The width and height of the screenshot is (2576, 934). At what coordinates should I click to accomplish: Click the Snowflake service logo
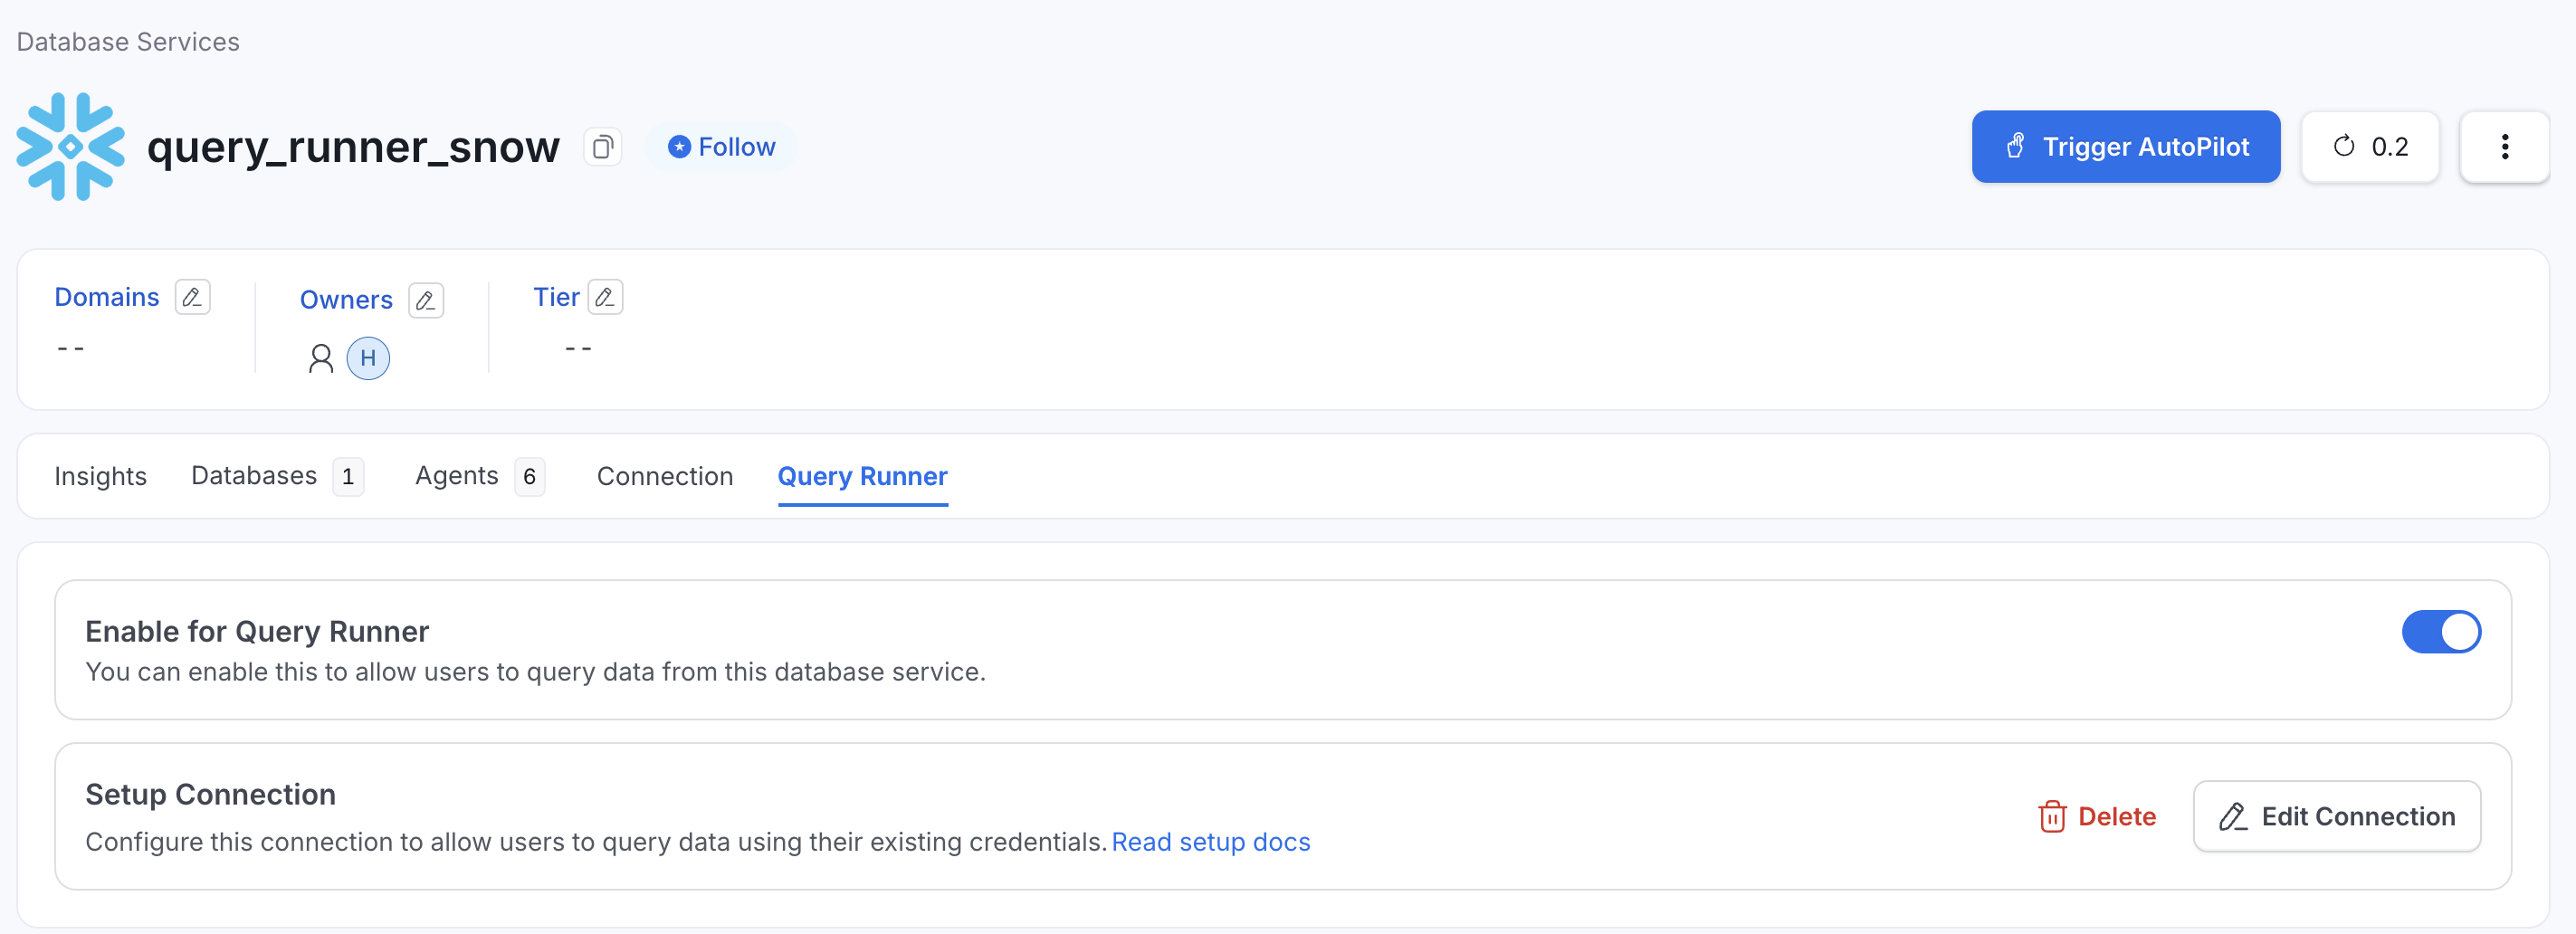(70, 146)
